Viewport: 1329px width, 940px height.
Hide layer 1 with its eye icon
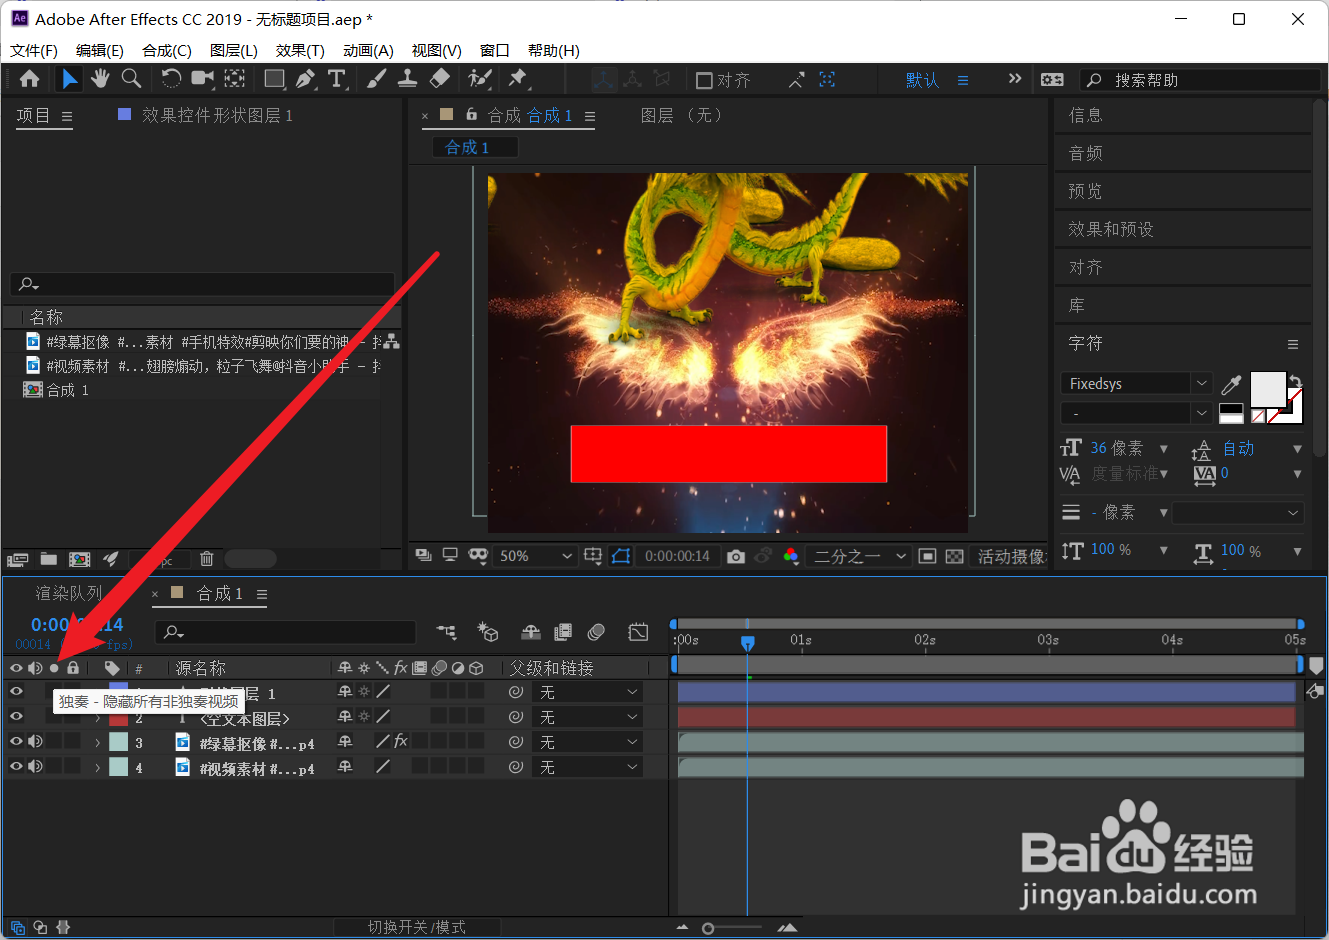pos(16,691)
